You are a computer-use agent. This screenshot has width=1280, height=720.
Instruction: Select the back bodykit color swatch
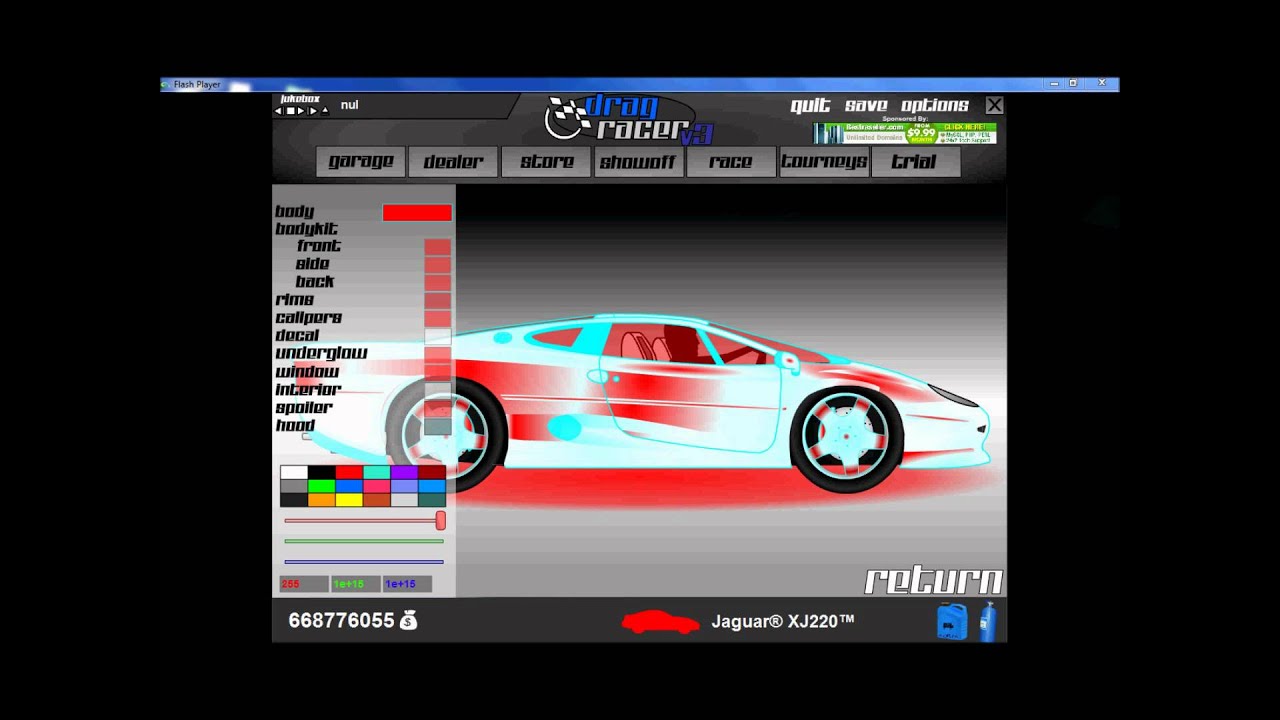(x=438, y=283)
